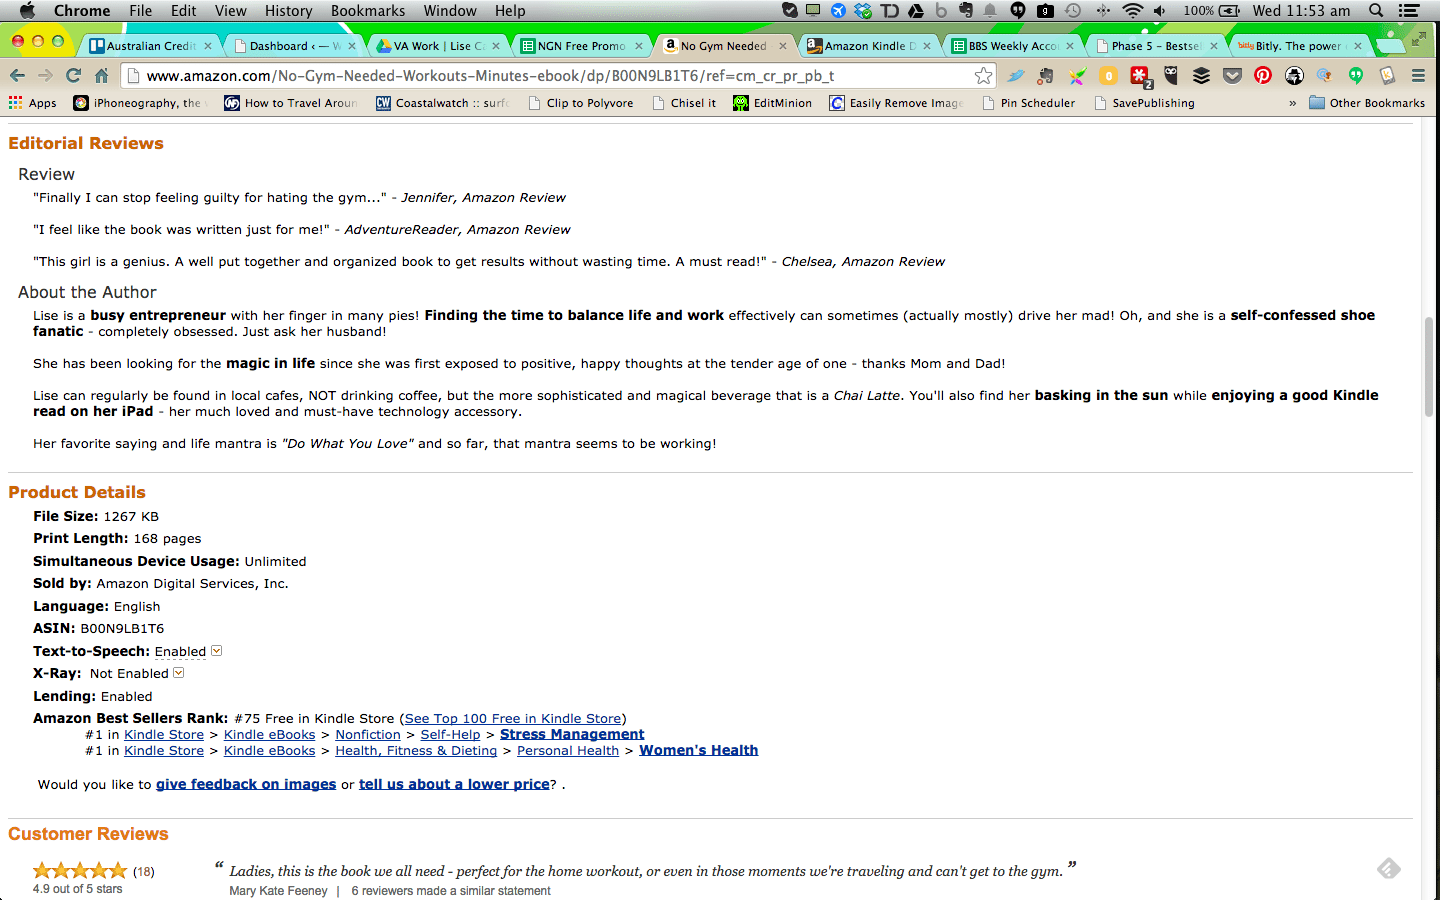1440x900 pixels.
Task: Click the Dropbox menu bar icon
Action: [x=863, y=11]
